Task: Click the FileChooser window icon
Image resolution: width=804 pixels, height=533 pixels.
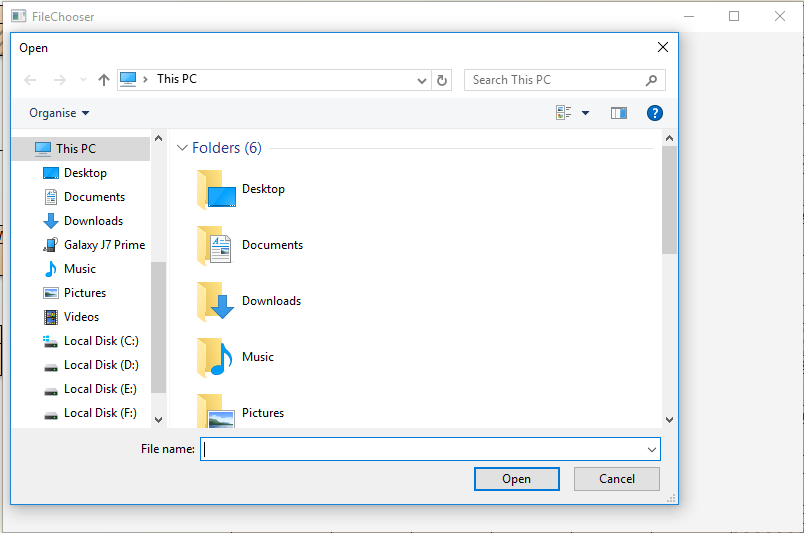Action: pos(18,16)
